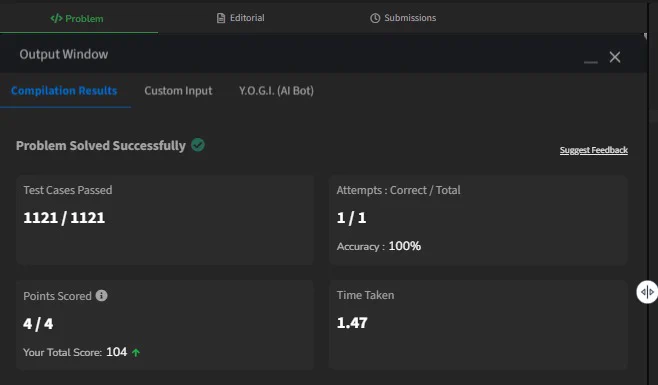Close the Output Window with X
Screen dimensions: 658x385
point(615,57)
